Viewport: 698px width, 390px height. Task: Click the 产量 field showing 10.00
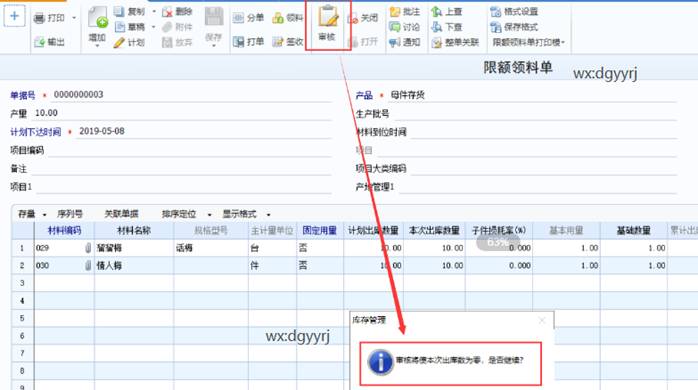(x=183, y=113)
